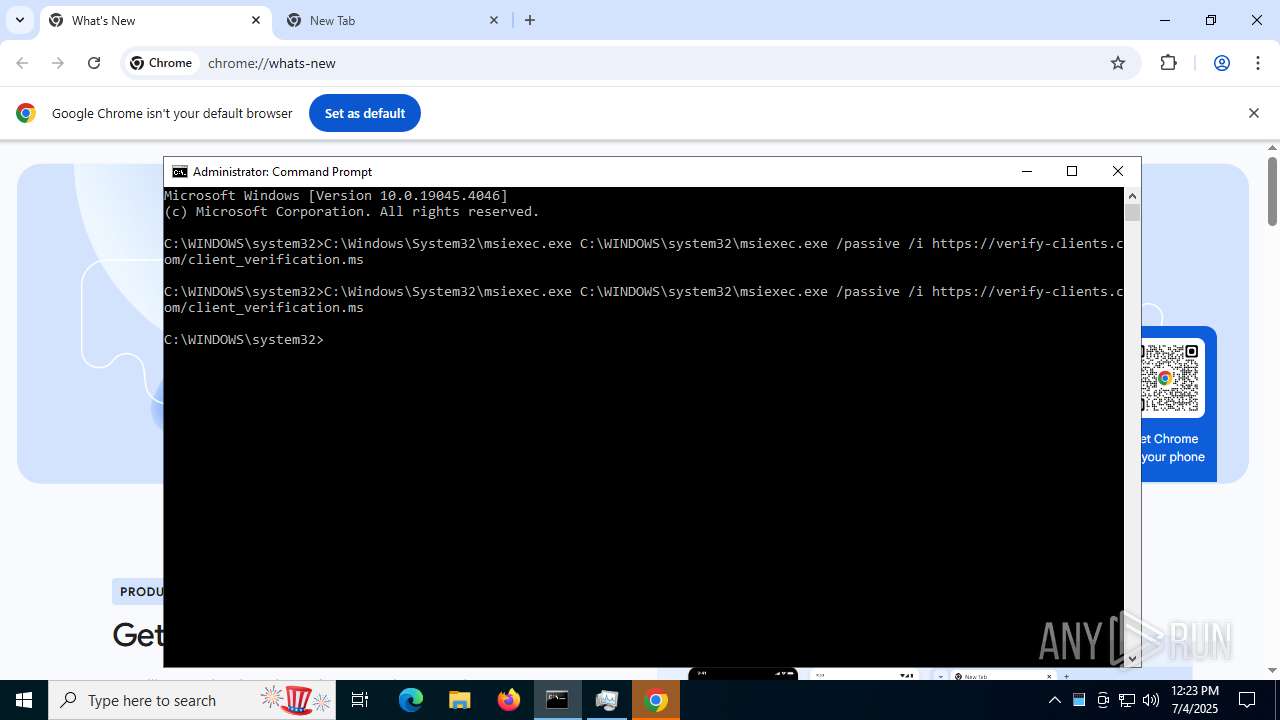The image size is (1280, 720).
Task: Open the Command Prompt system menu icon
Action: point(179,172)
